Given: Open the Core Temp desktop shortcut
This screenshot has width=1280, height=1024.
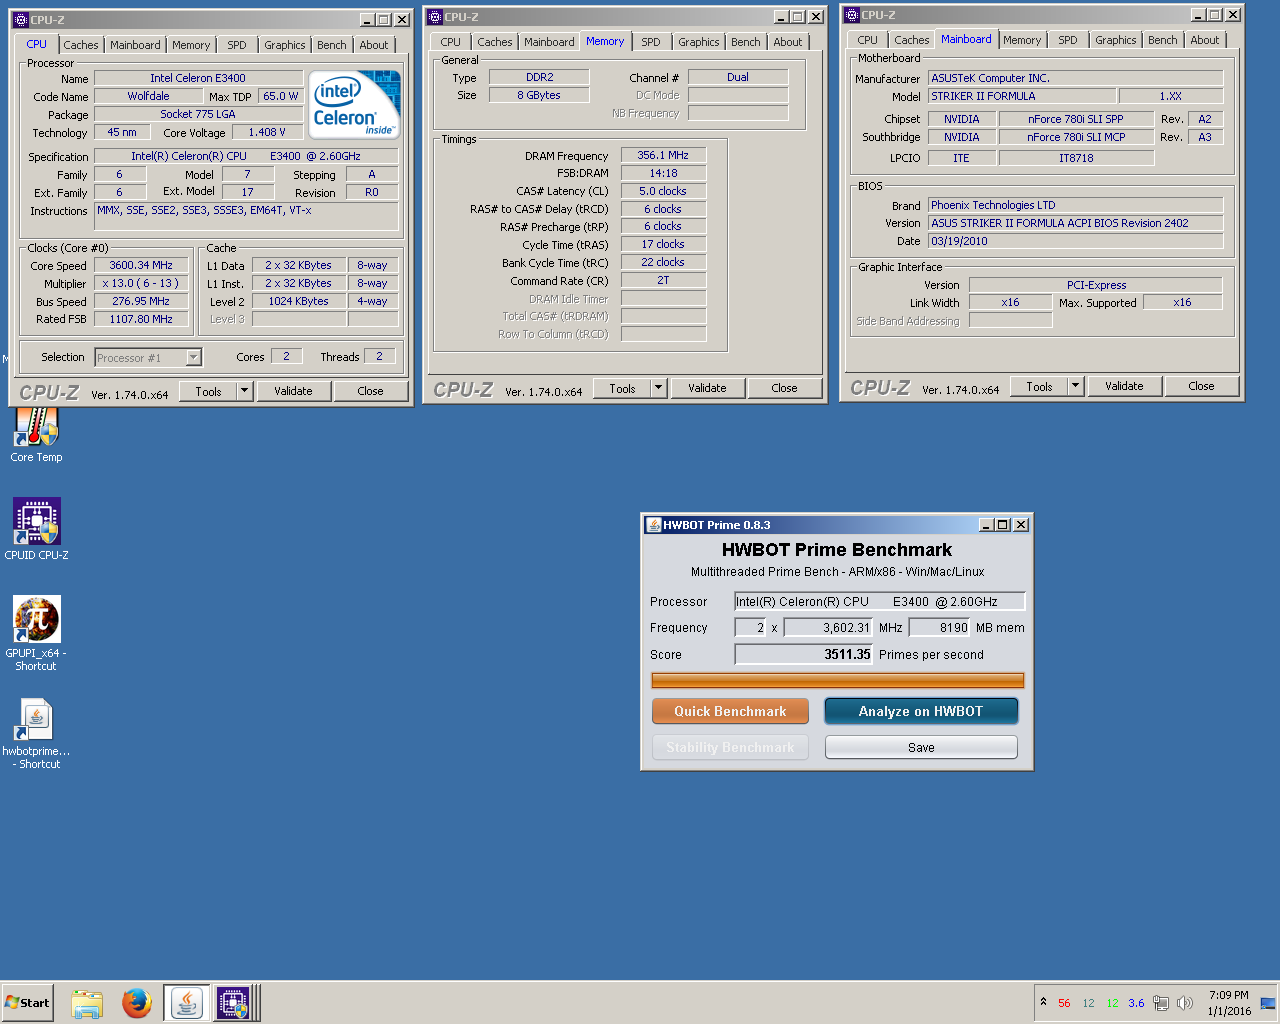Looking at the screenshot, I should pos(36,435).
